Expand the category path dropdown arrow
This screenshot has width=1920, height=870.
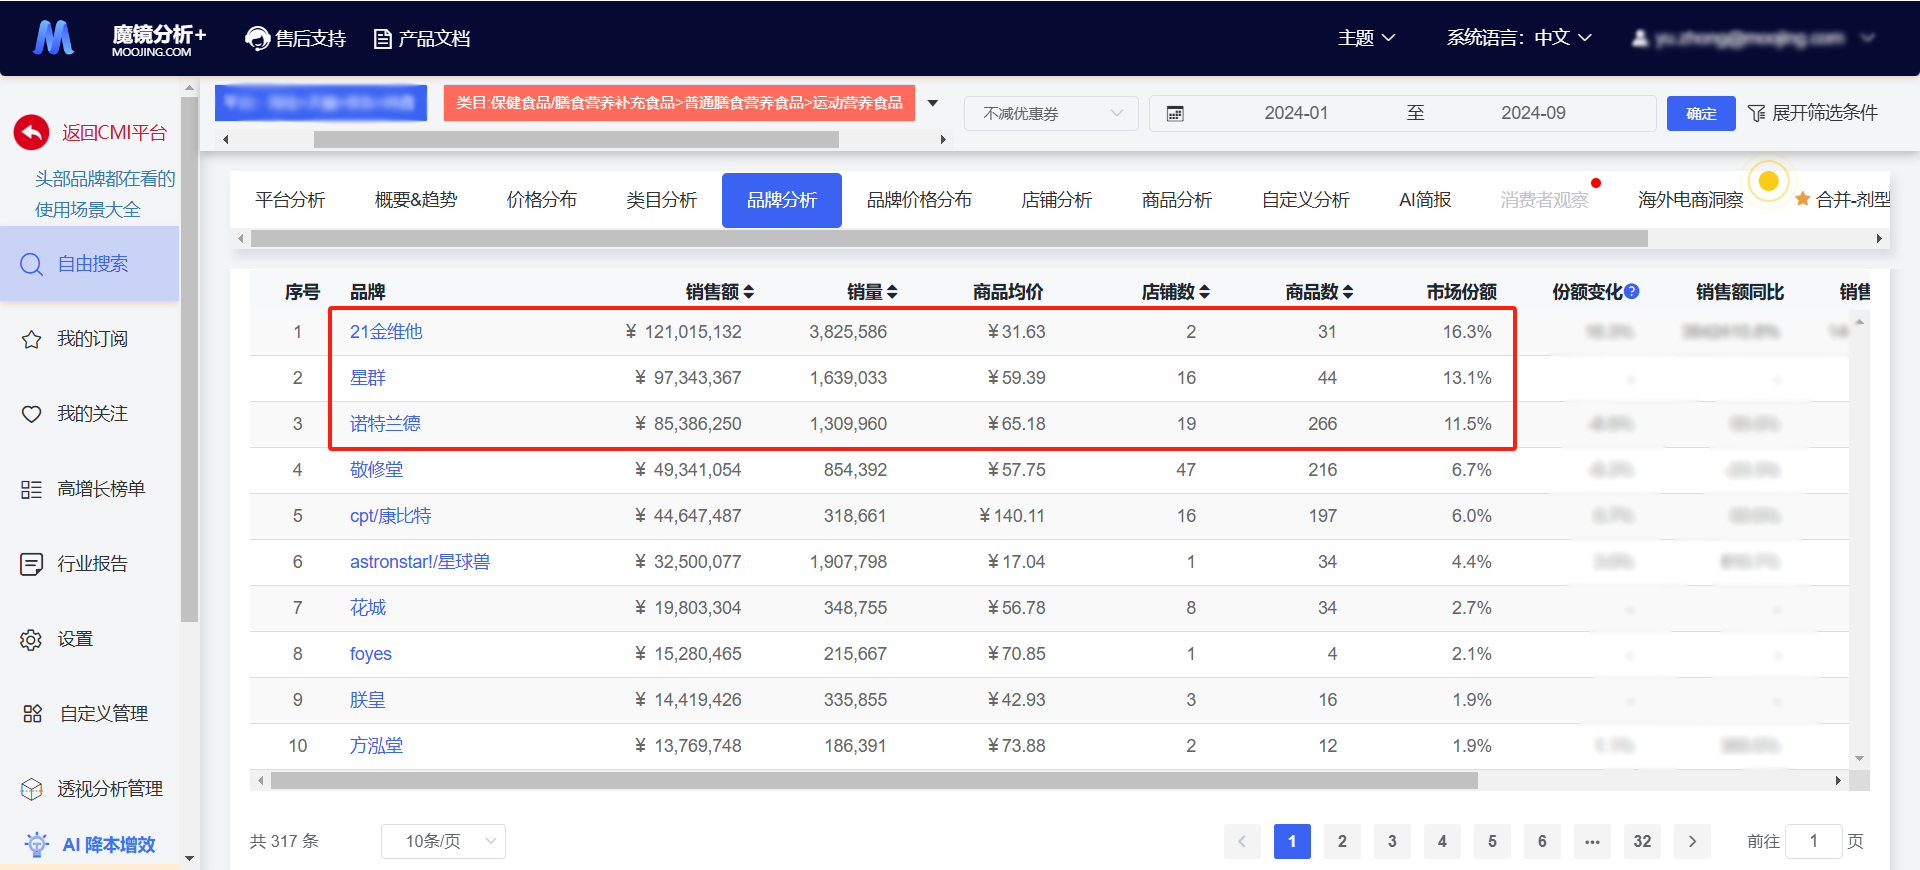tap(932, 103)
